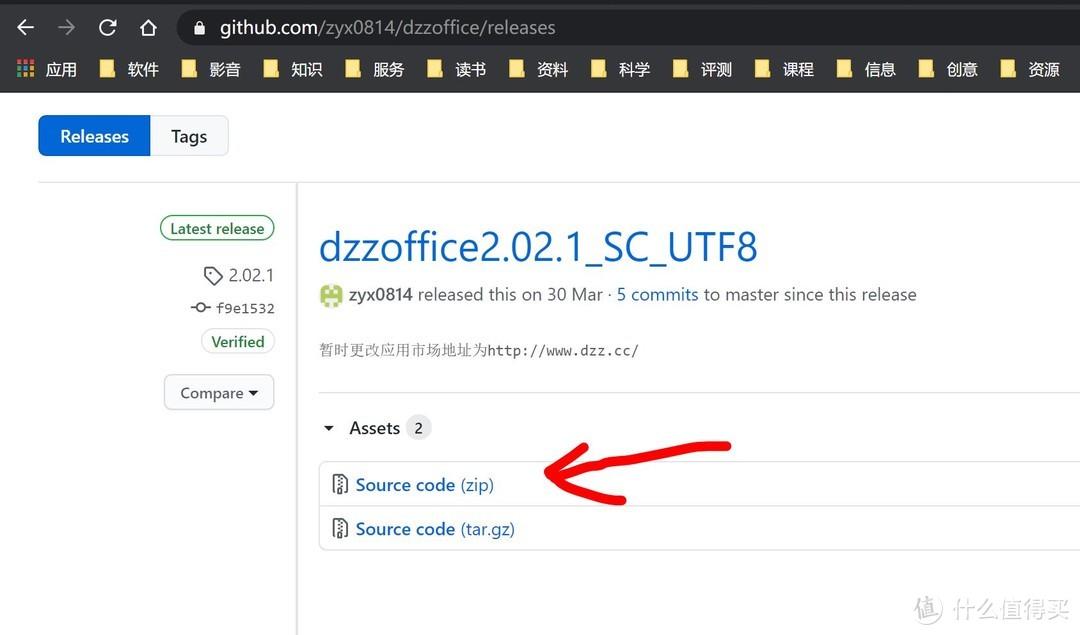Click the http://www.dzz.cc/ text in description
Viewport: 1080px width, 635px height.
click(563, 351)
